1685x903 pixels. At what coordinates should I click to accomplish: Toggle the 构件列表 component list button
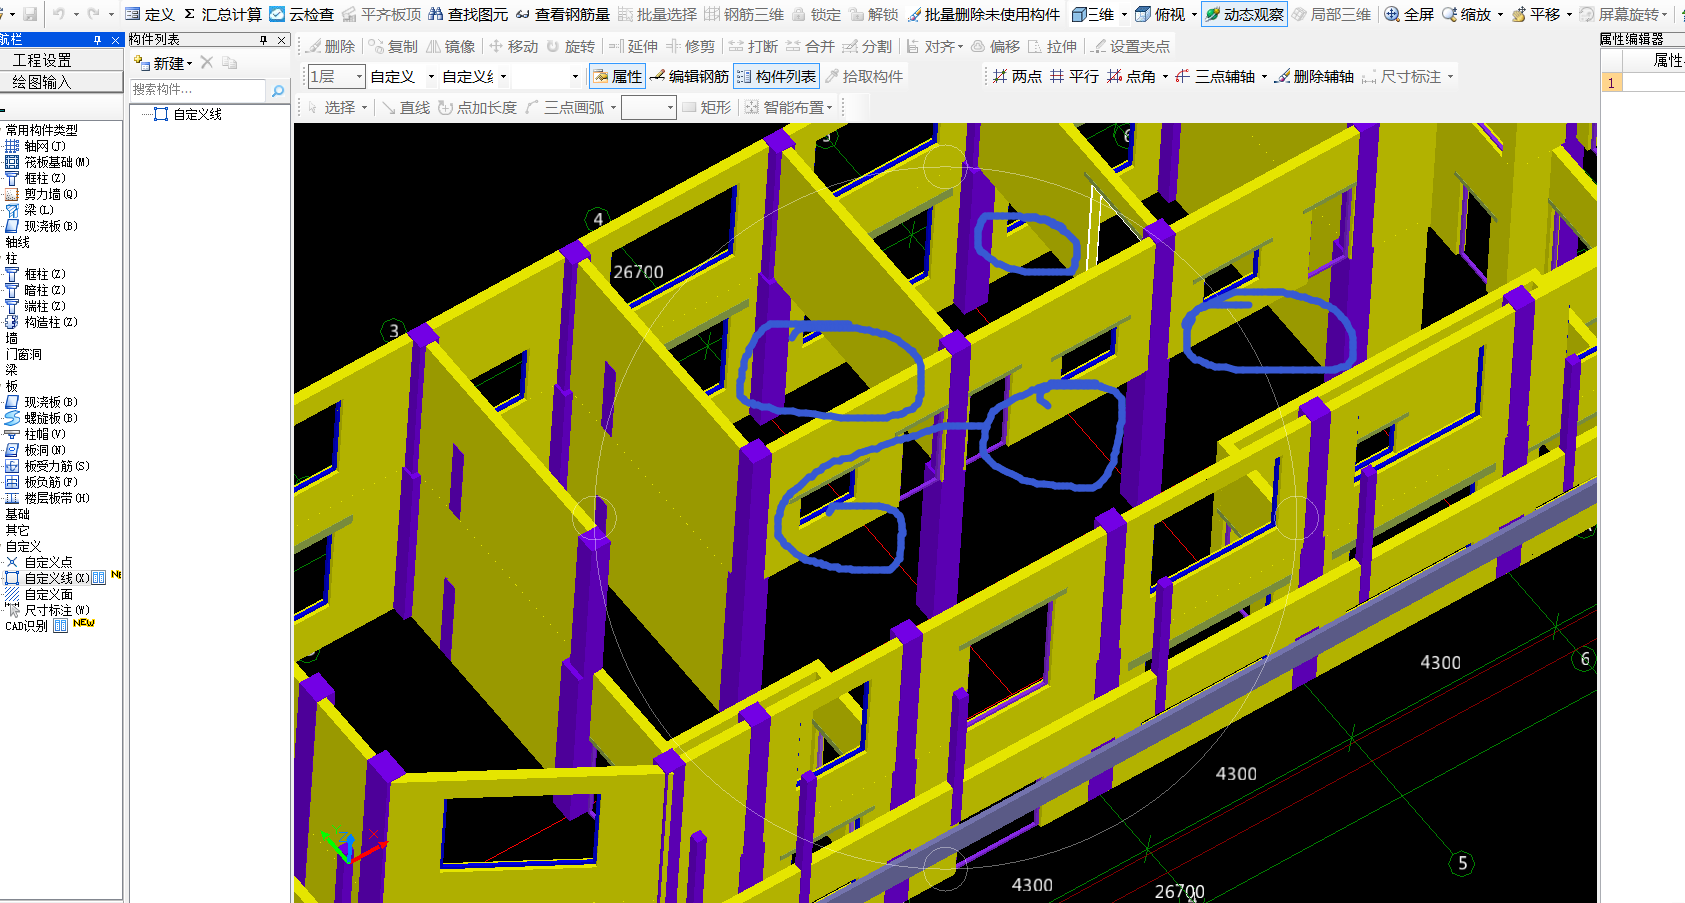pyautogui.click(x=776, y=76)
